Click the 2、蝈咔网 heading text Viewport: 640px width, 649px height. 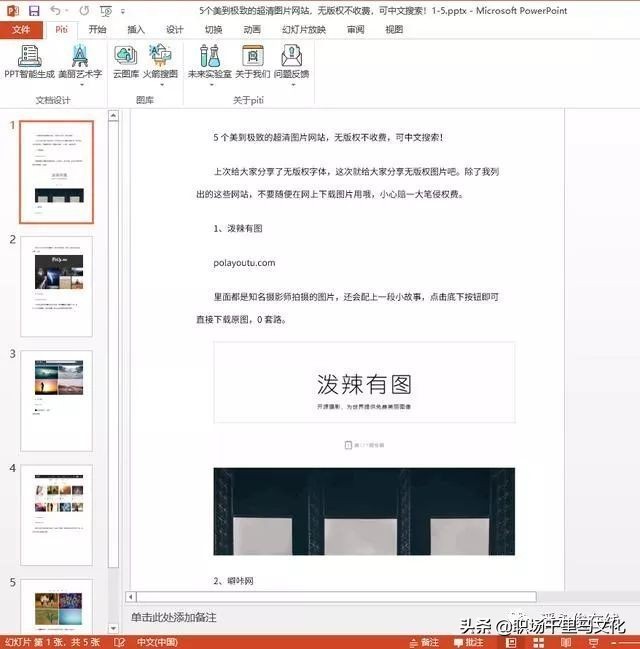point(233,581)
